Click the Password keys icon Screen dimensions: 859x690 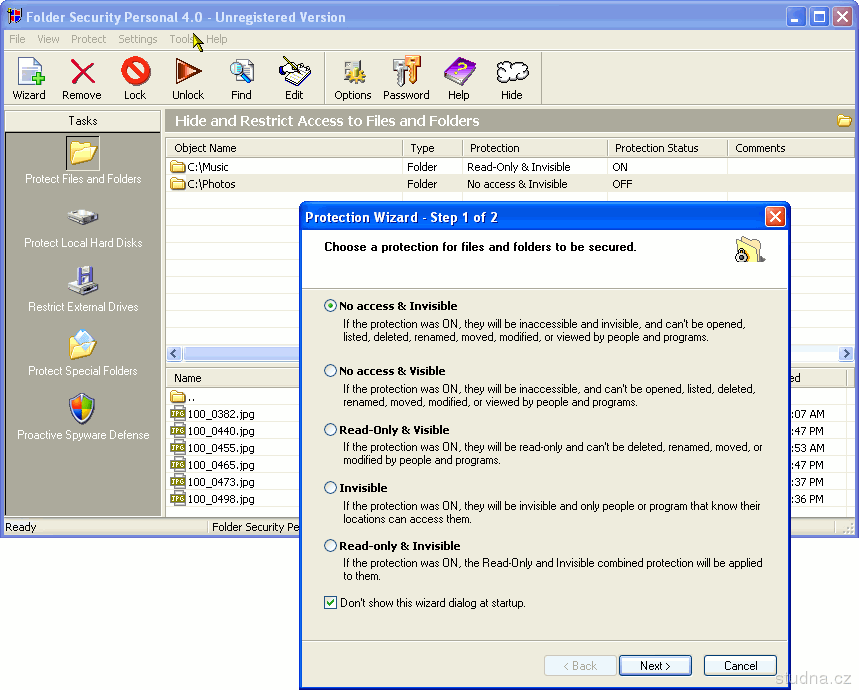click(406, 78)
